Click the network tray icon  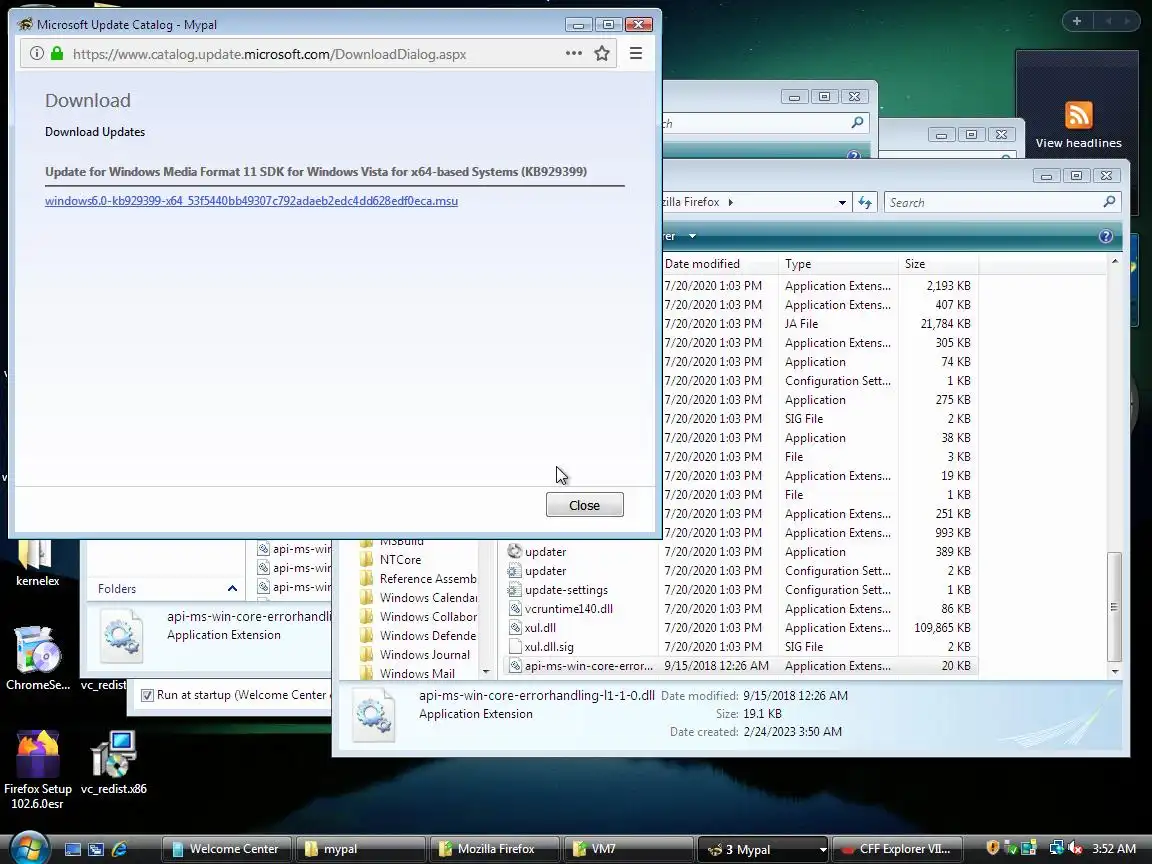pyautogui.click(x=1056, y=849)
